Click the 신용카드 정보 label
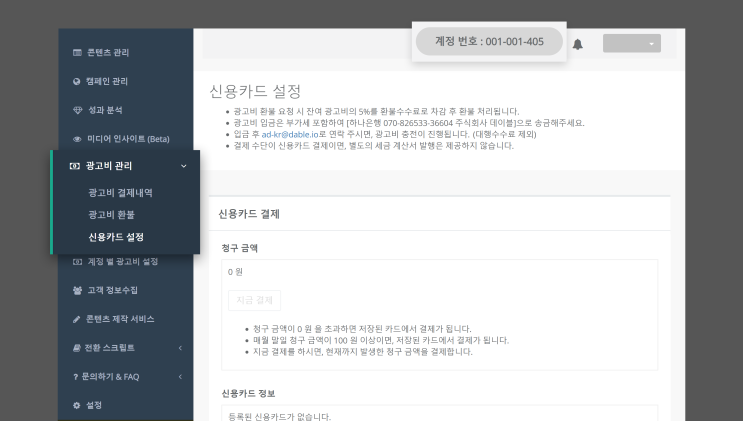The height and width of the screenshot is (421, 743). 248,394
